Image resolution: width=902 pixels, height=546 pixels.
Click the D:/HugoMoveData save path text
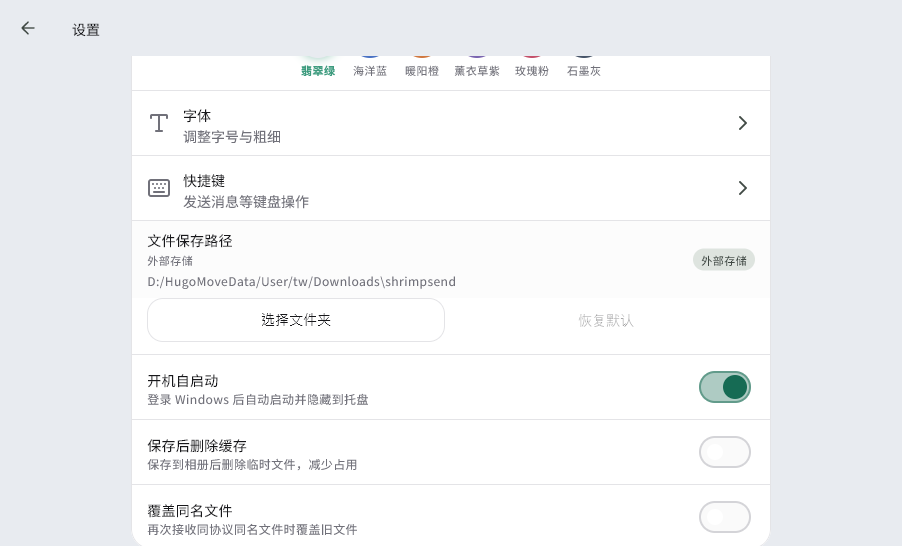[301, 282]
